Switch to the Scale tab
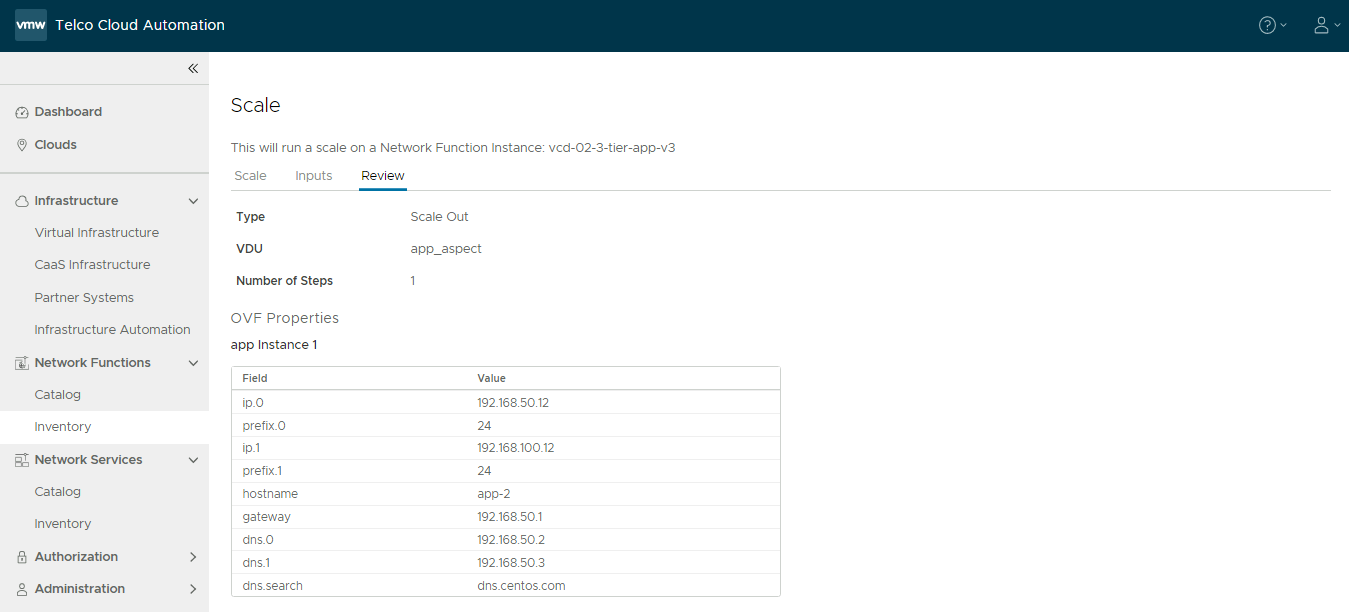 click(250, 176)
